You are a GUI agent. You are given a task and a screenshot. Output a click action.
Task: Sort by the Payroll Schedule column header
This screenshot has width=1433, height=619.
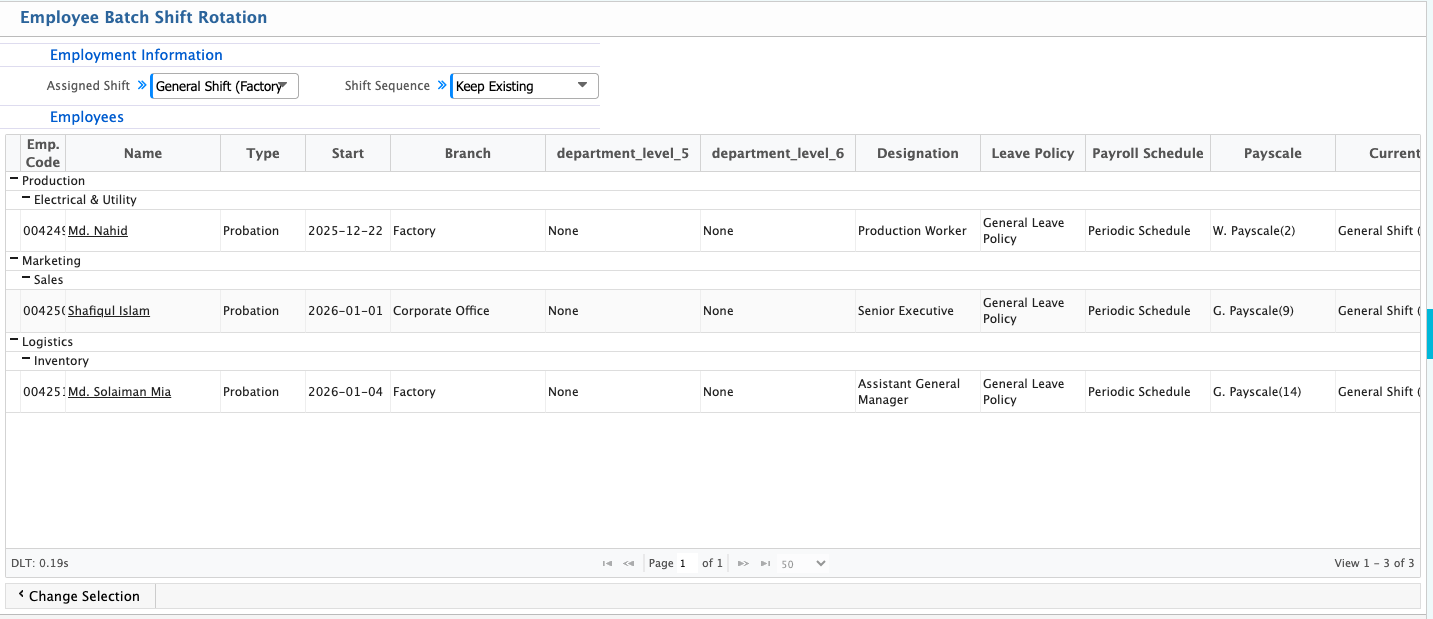pyautogui.click(x=1148, y=153)
